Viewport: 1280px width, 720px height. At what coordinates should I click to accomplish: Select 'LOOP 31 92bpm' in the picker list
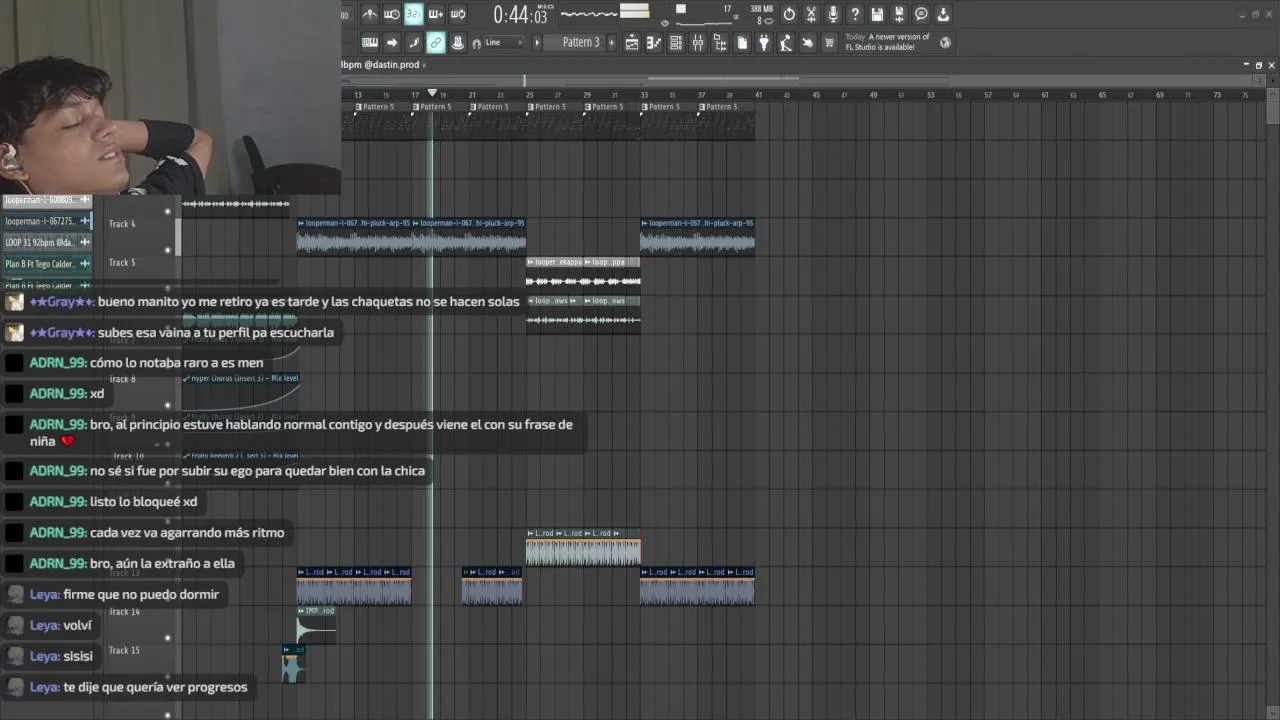pos(47,242)
